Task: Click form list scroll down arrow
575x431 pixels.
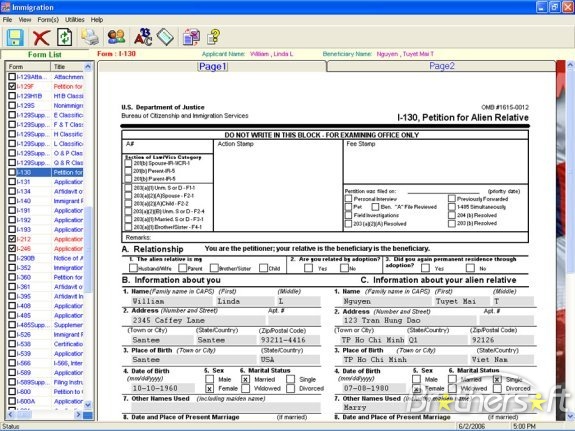Action: point(88,405)
